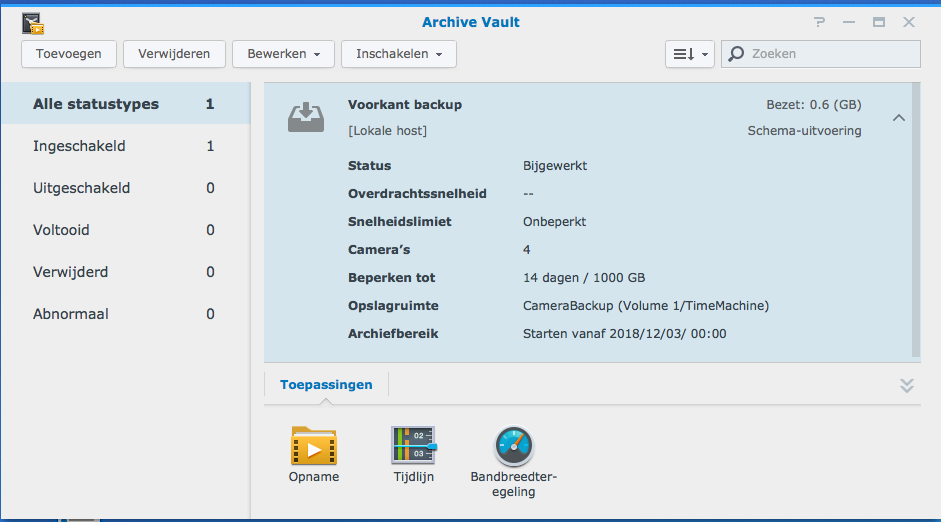Open the Inschakelen dropdown menu

(x=398, y=54)
